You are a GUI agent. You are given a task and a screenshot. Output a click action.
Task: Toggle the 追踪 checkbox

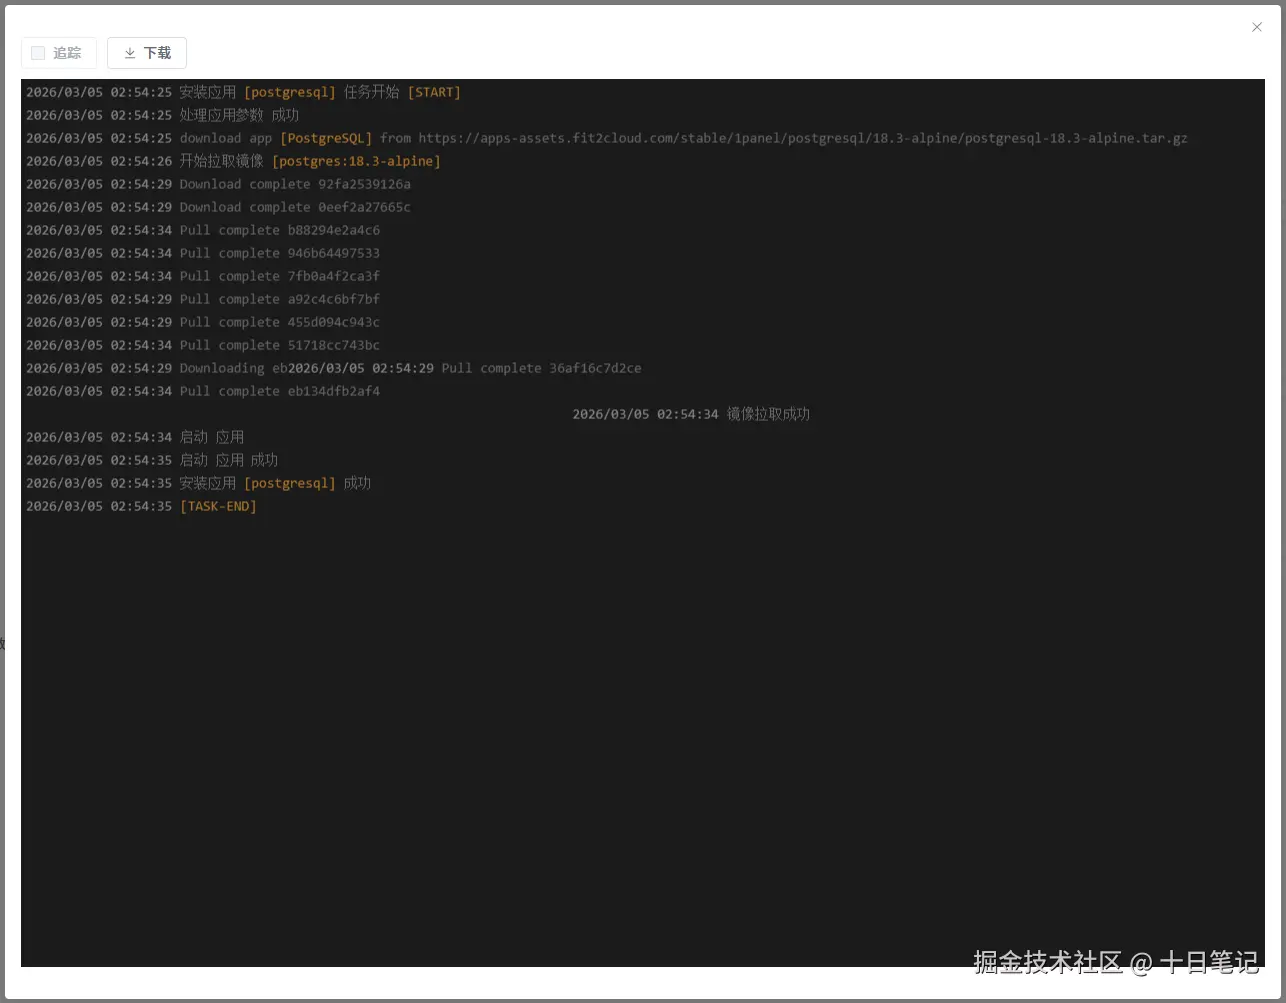(38, 53)
